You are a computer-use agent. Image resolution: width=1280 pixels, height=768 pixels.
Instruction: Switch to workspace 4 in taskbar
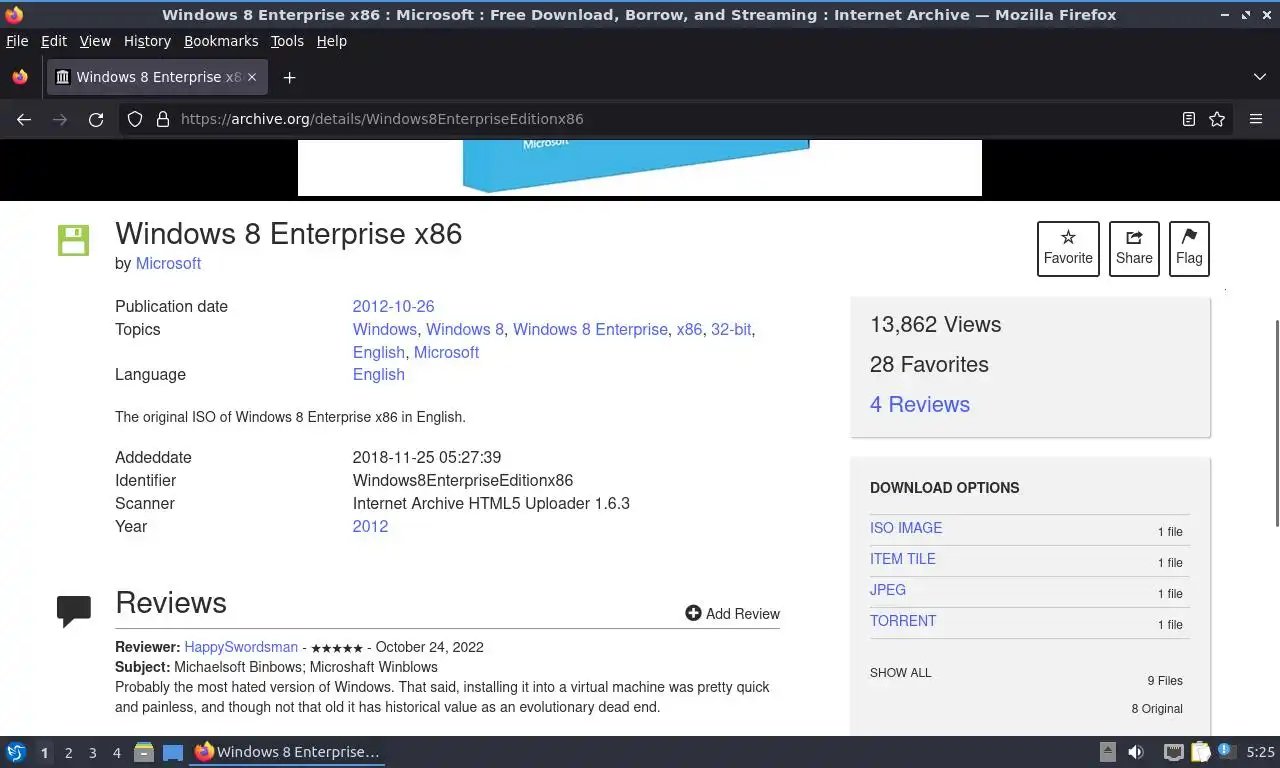116,753
